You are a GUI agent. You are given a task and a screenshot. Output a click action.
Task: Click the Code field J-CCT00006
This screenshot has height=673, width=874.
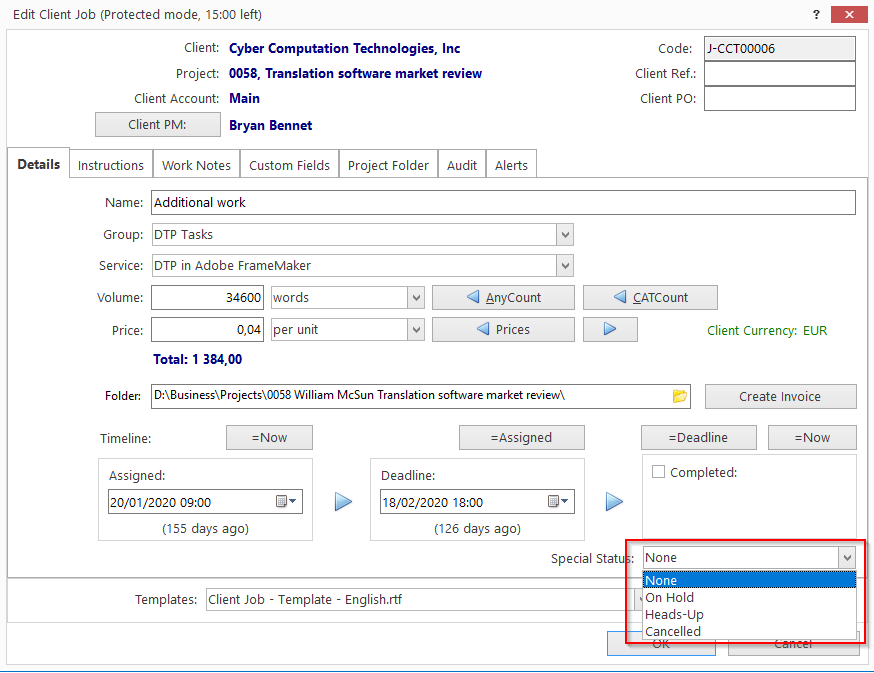coord(780,49)
